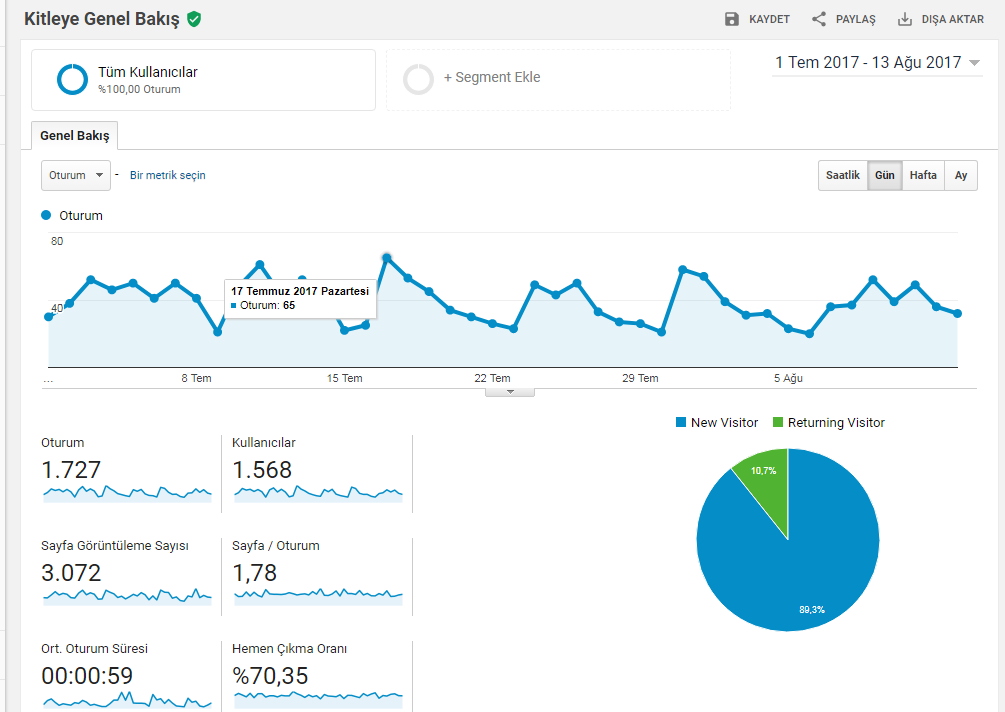Viewport: 1005px width, 712px height.
Task: Click the KAYDET save floppy-disk icon
Action: coord(731,19)
